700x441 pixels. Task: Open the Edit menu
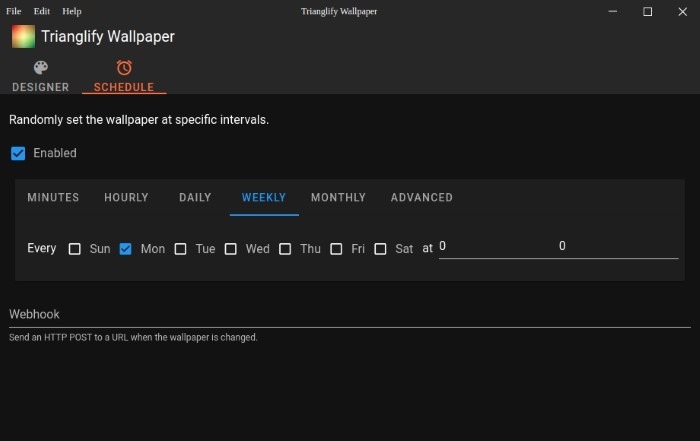[42, 11]
